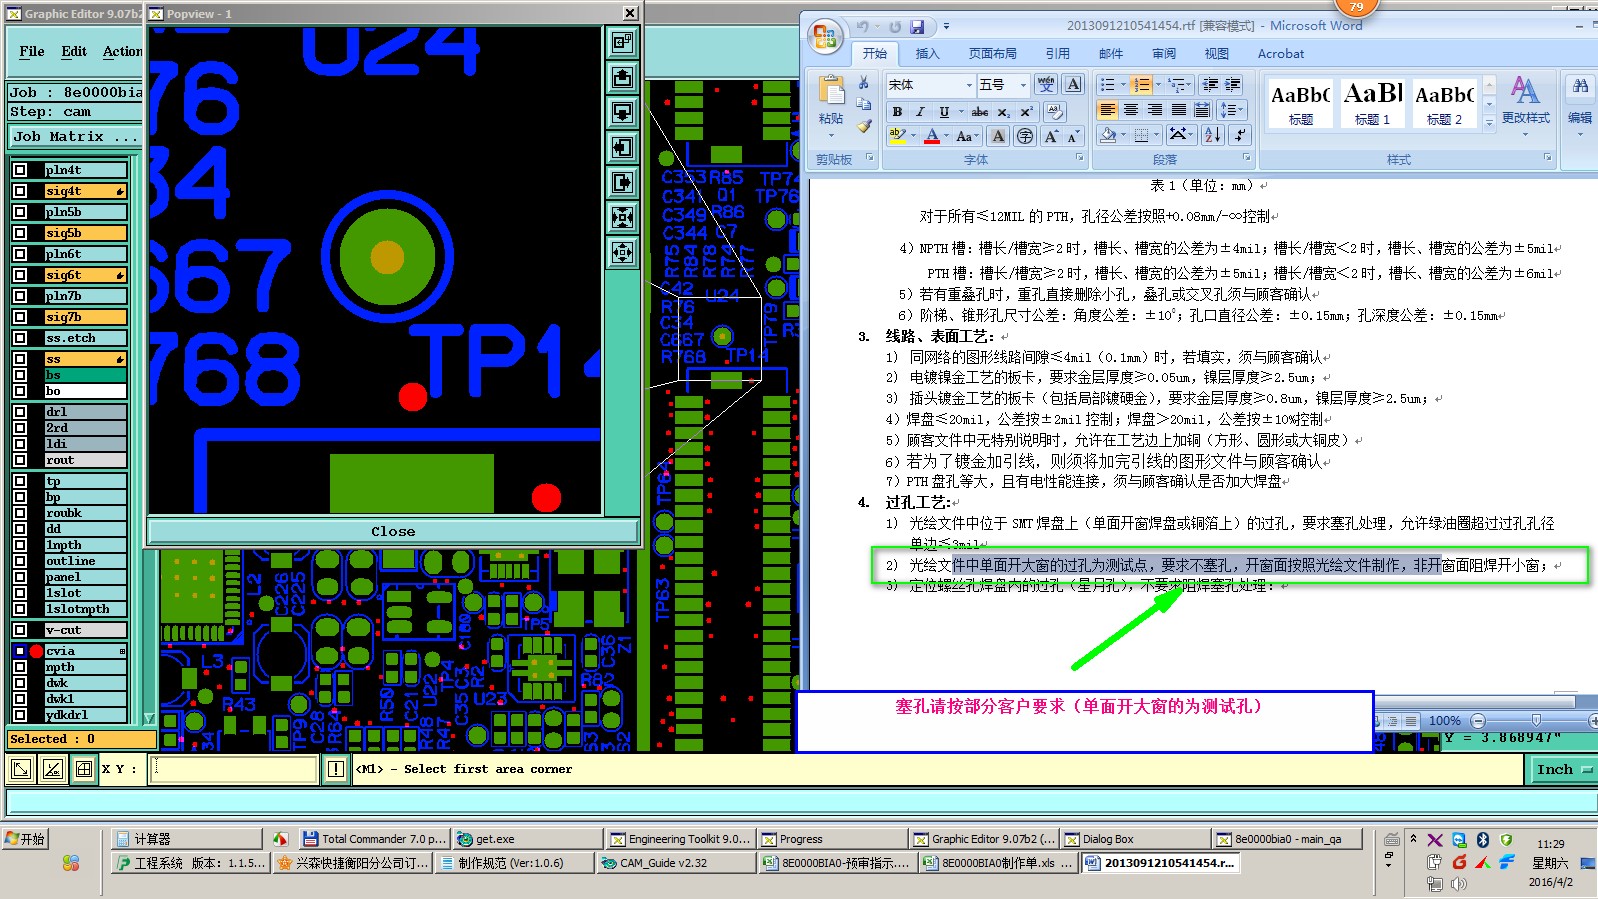Click the Bold icon in Word ribbon
The image size is (1598, 899).
point(897,112)
